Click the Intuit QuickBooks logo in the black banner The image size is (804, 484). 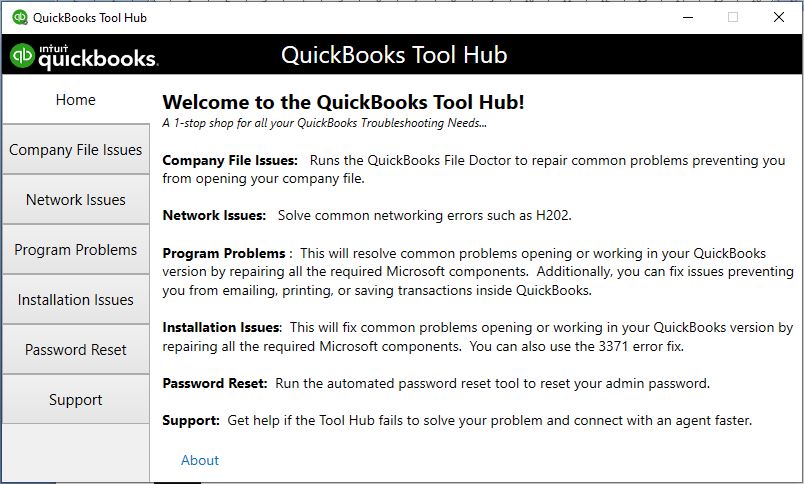point(84,56)
